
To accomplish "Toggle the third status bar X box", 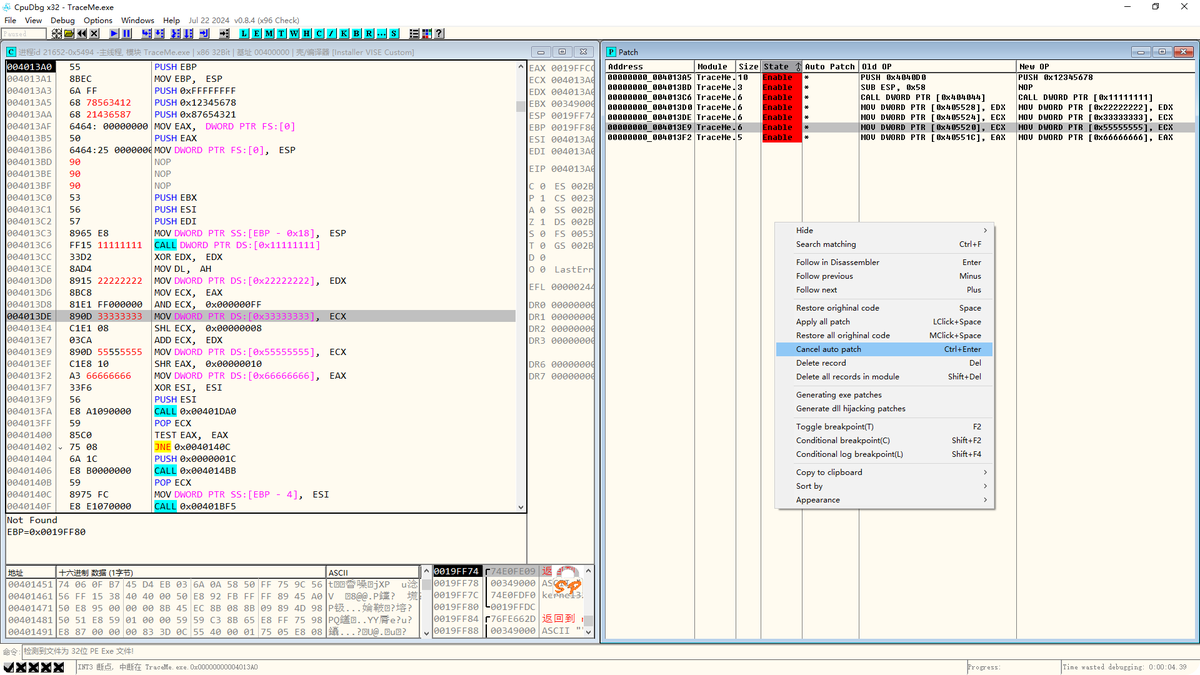I will tap(32, 666).
